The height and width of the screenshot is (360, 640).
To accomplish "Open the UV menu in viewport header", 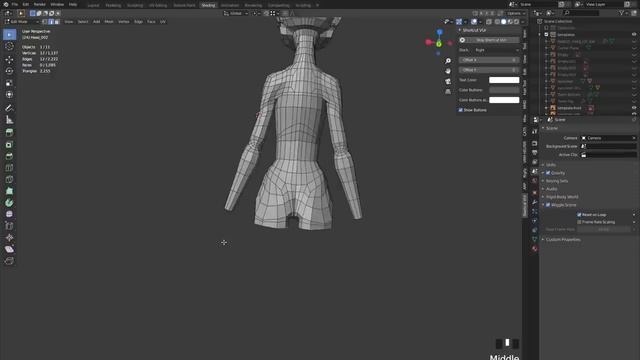I will [x=163, y=22].
